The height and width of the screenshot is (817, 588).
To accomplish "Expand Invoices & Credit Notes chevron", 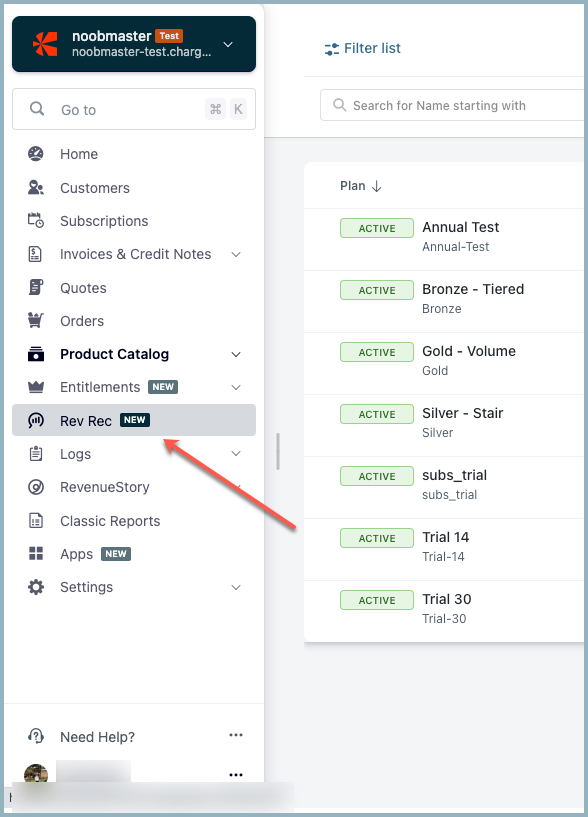I will click(x=236, y=254).
